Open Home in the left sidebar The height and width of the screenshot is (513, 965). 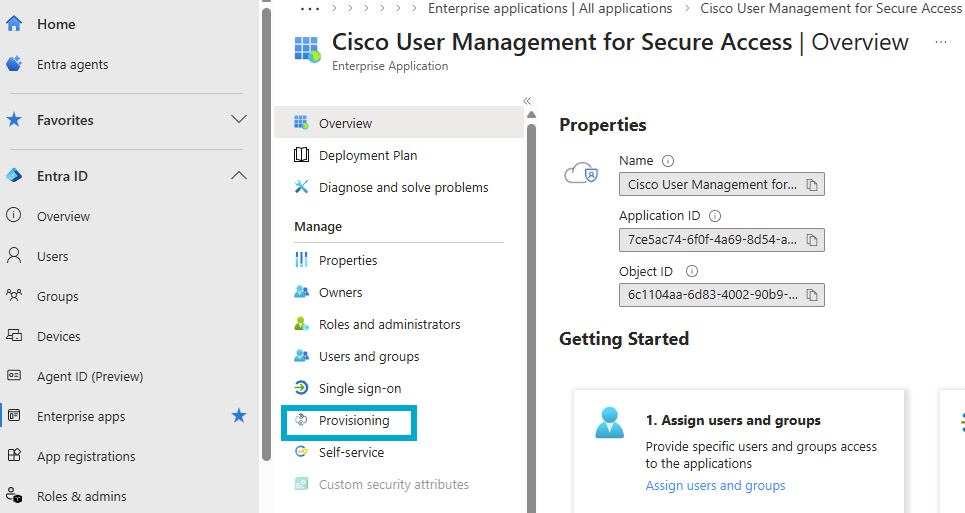pos(56,25)
